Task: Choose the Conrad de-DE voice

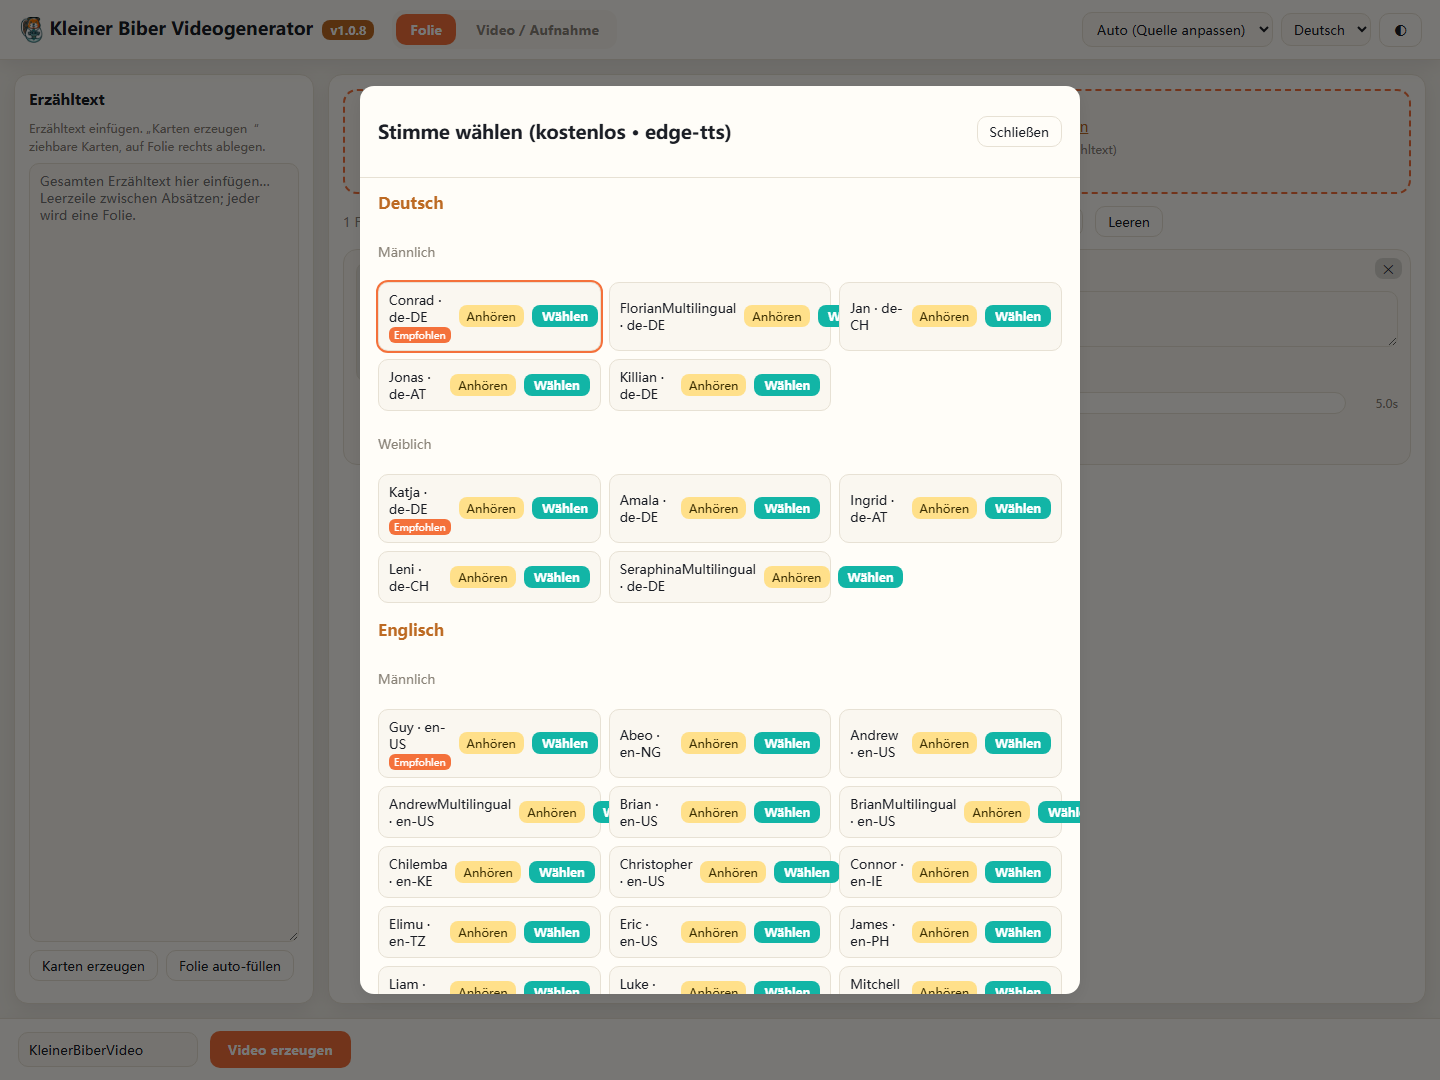Action: pyautogui.click(x=565, y=317)
